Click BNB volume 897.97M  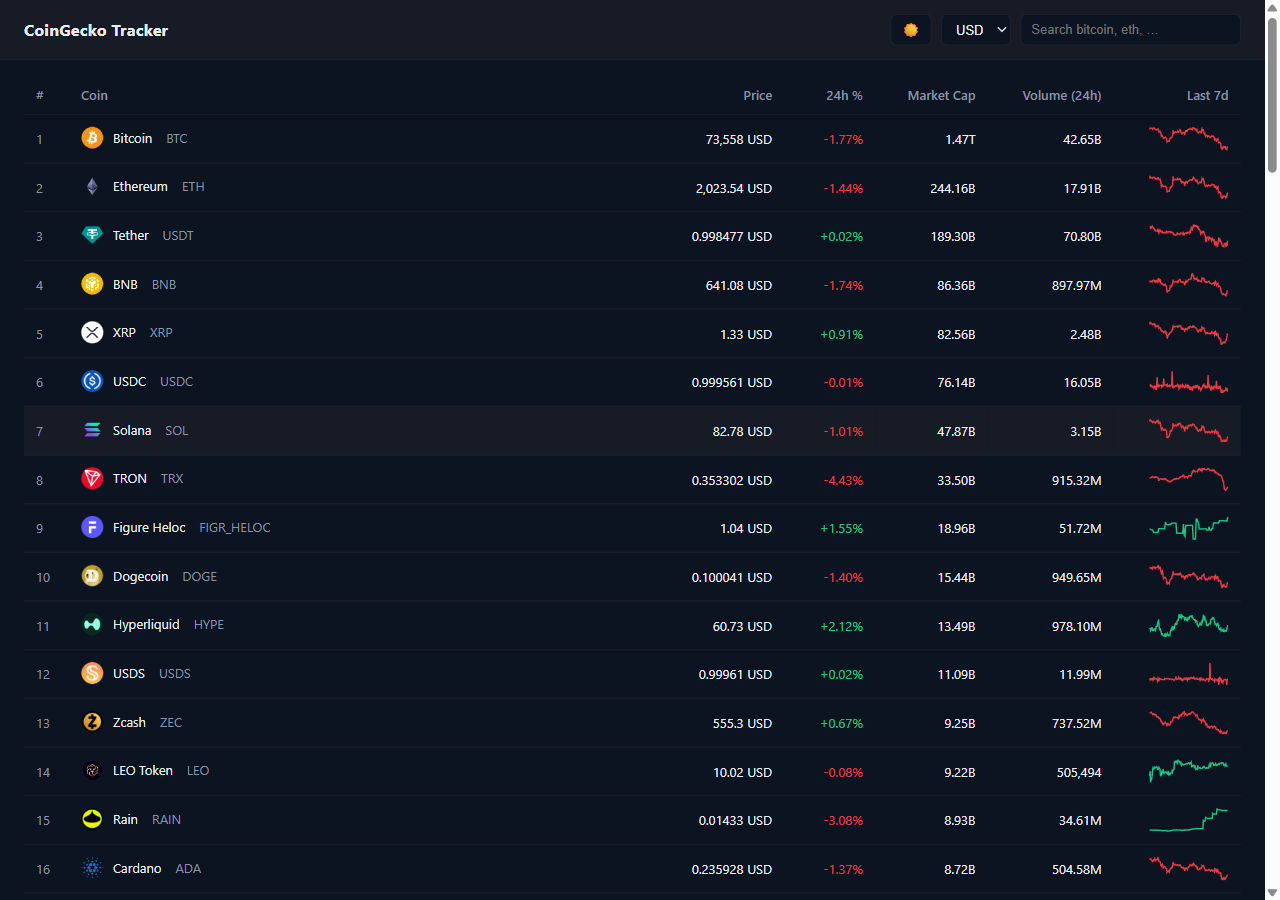(x=1077, y=285)
